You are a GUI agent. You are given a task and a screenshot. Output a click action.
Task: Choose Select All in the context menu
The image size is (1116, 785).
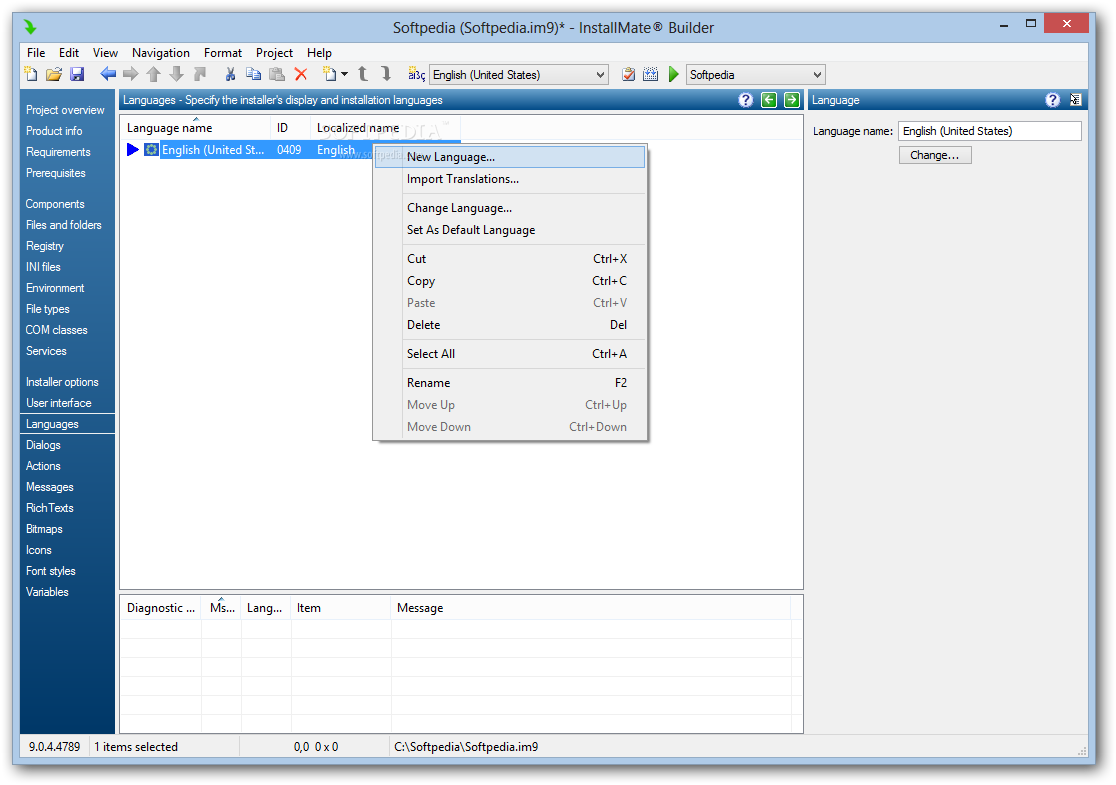coord(510,354)
